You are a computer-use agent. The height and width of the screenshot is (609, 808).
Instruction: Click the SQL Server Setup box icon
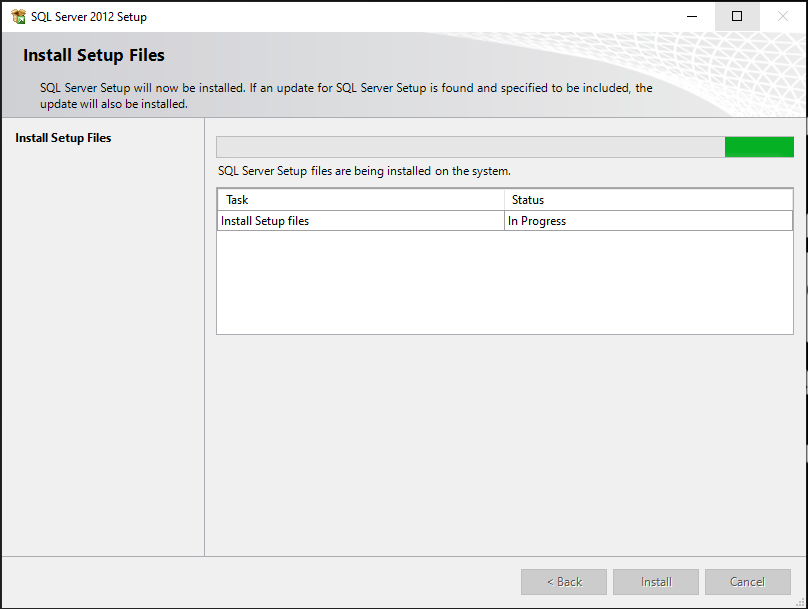(x=18, y=16)
